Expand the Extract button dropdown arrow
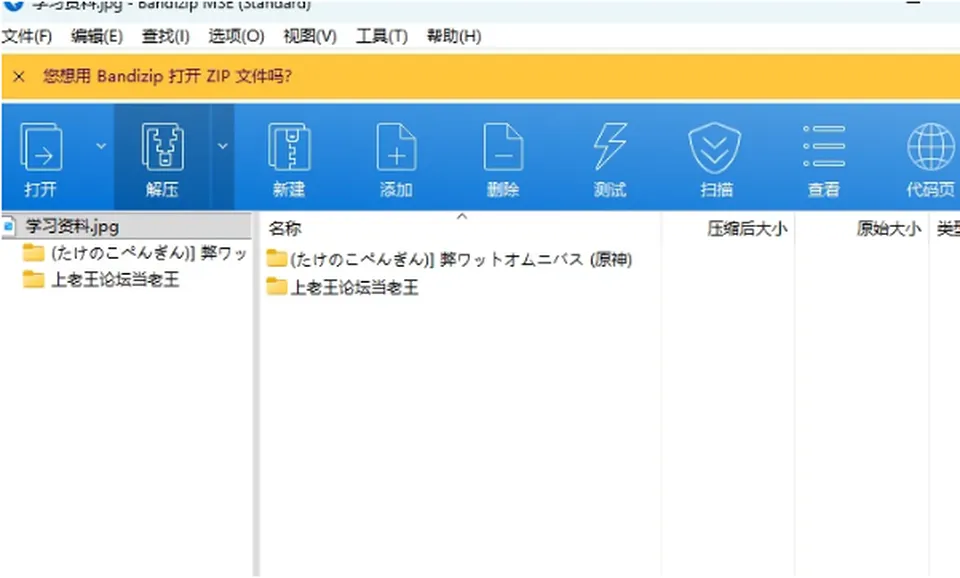960x578 pixels. coord(223,146)
